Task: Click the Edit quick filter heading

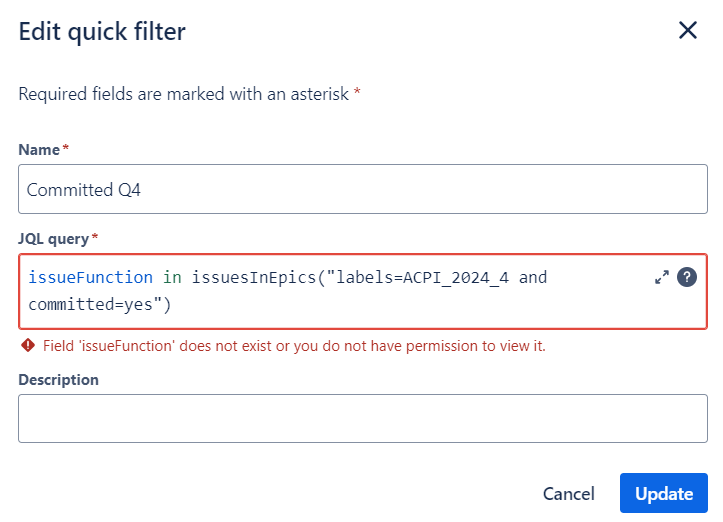Action: pyautogui.click(x=102, y=32)
